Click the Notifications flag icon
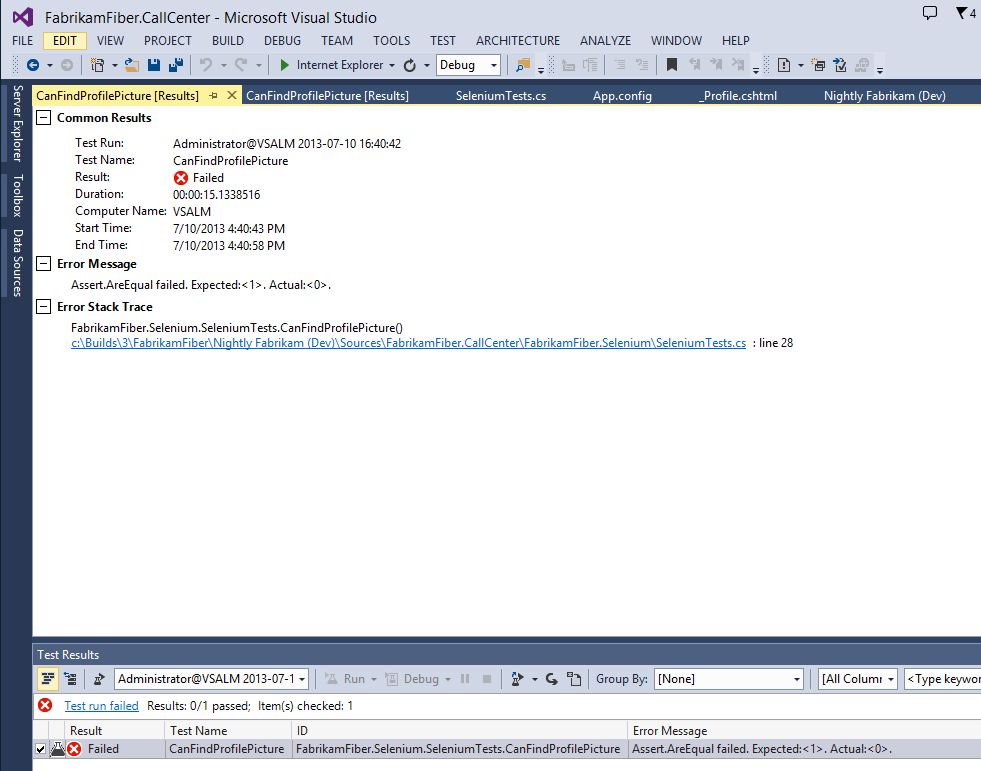 (x=962, y=13)
